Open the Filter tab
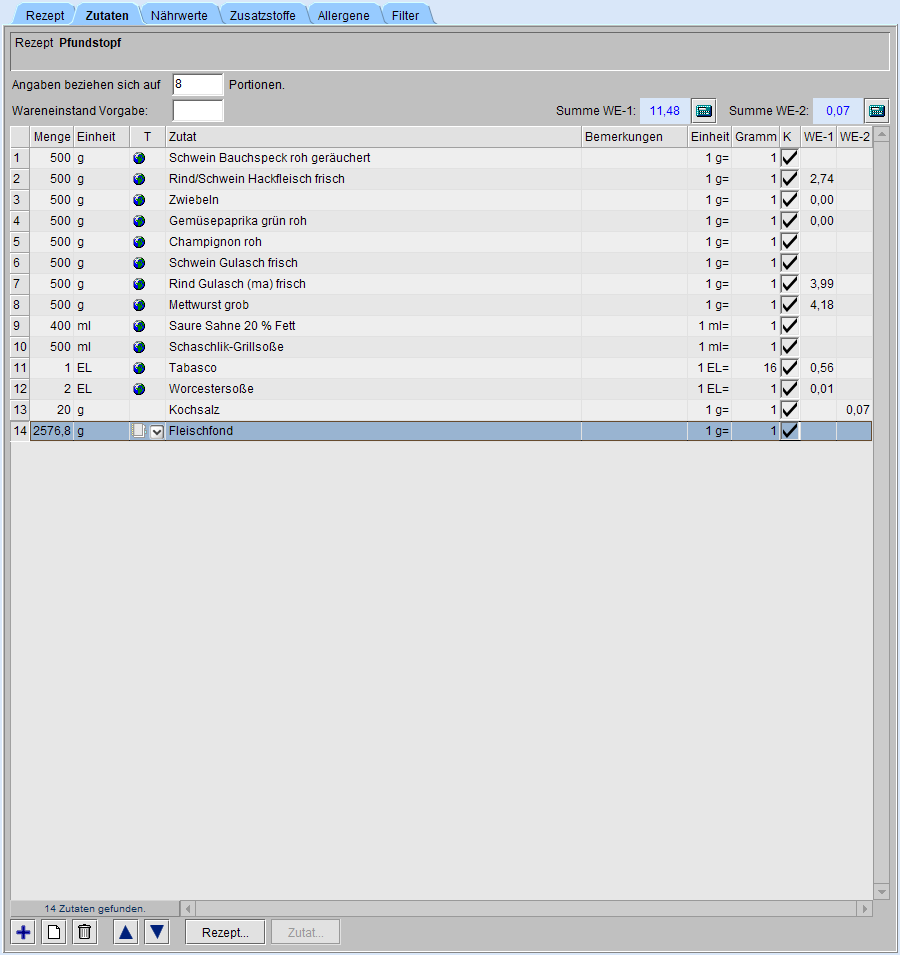Screen dimensions: 900x955 click(406, 15)
